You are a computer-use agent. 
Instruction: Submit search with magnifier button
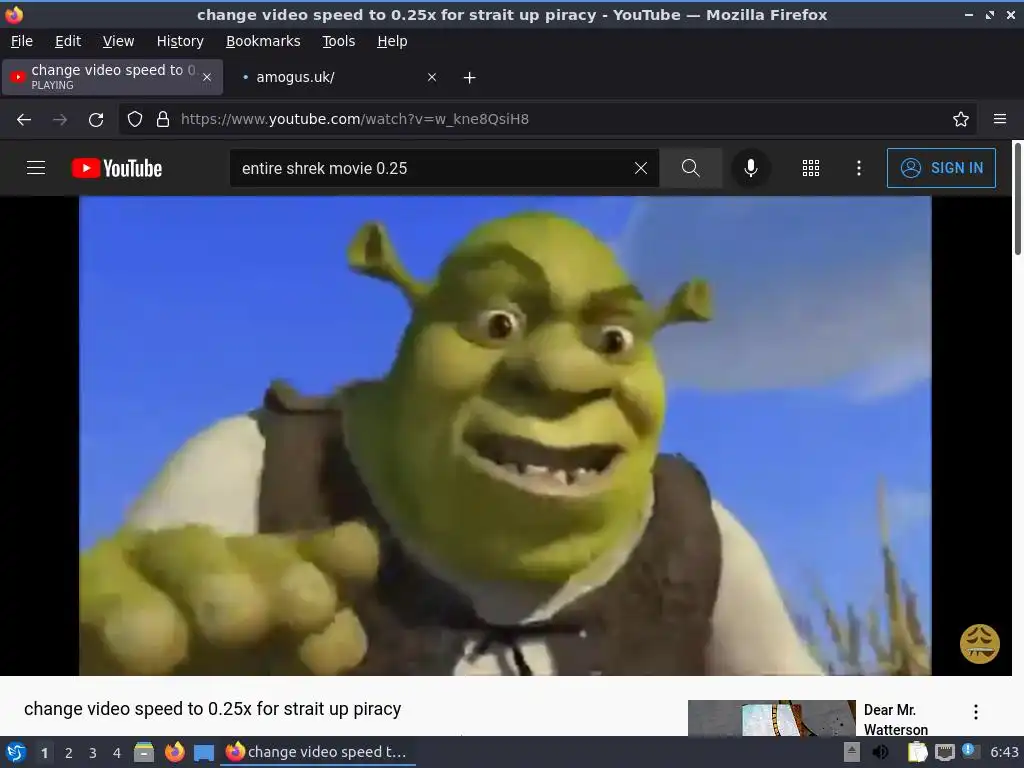click(690, 168)
